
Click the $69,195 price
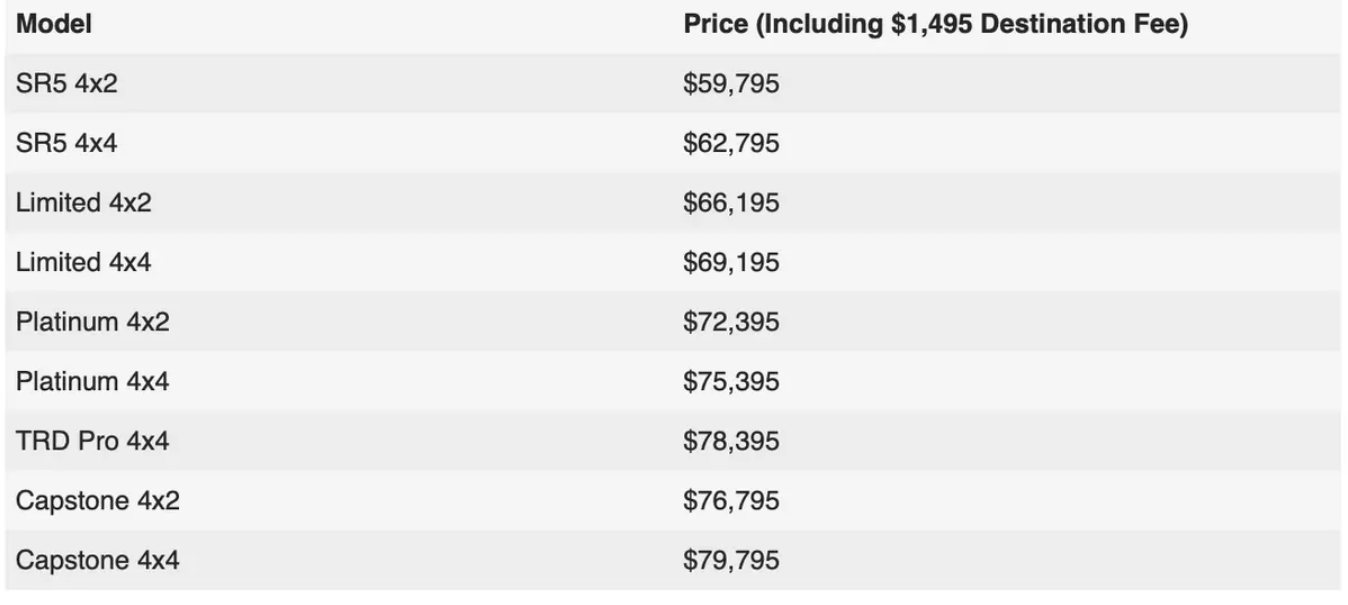[x=731, y=263]
